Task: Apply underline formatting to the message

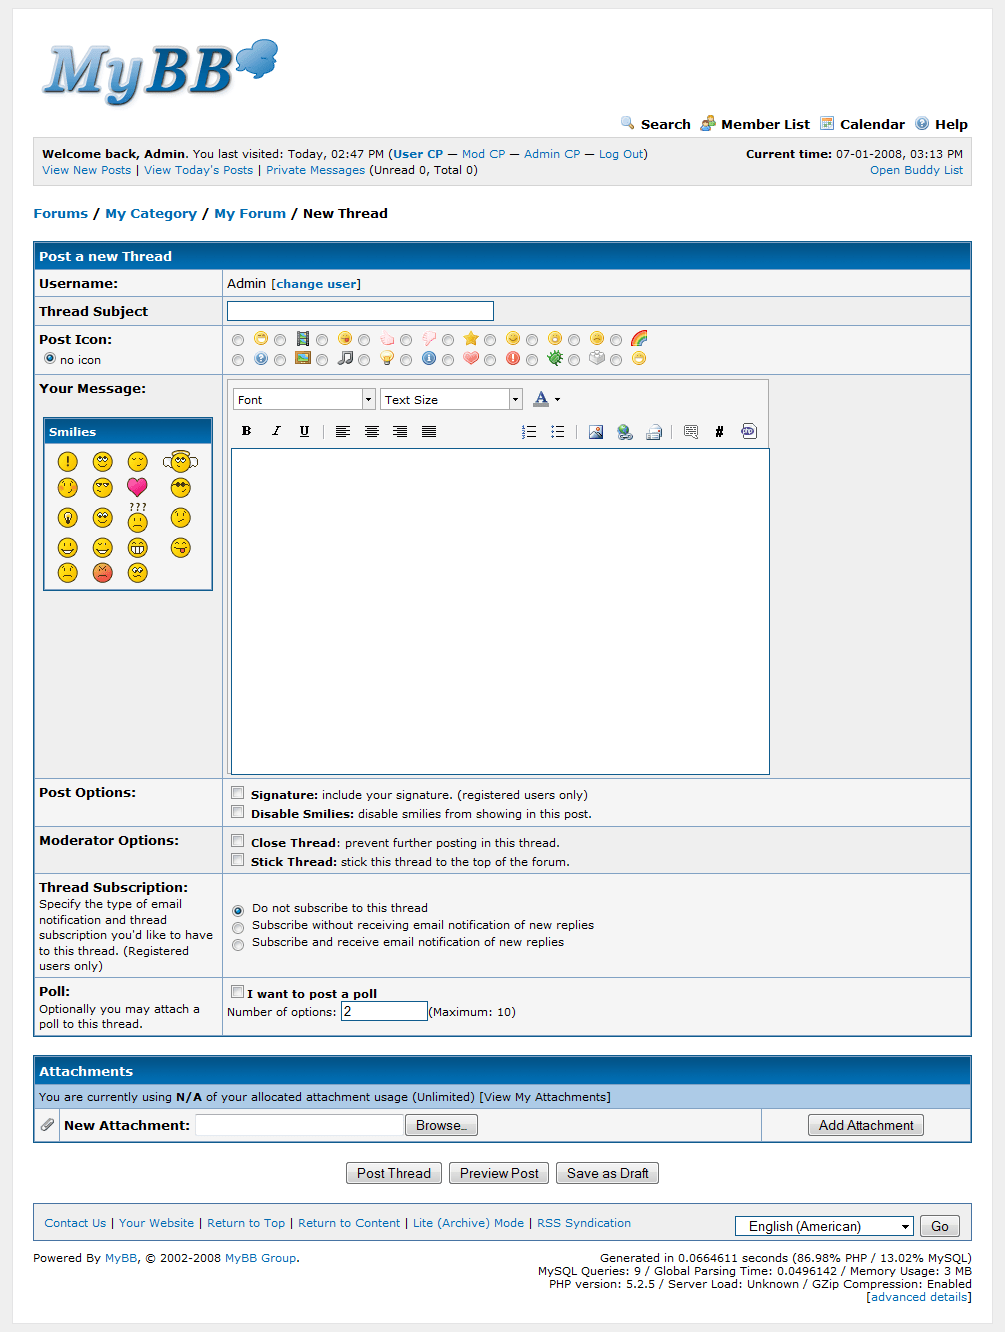Action: (304, 431)
